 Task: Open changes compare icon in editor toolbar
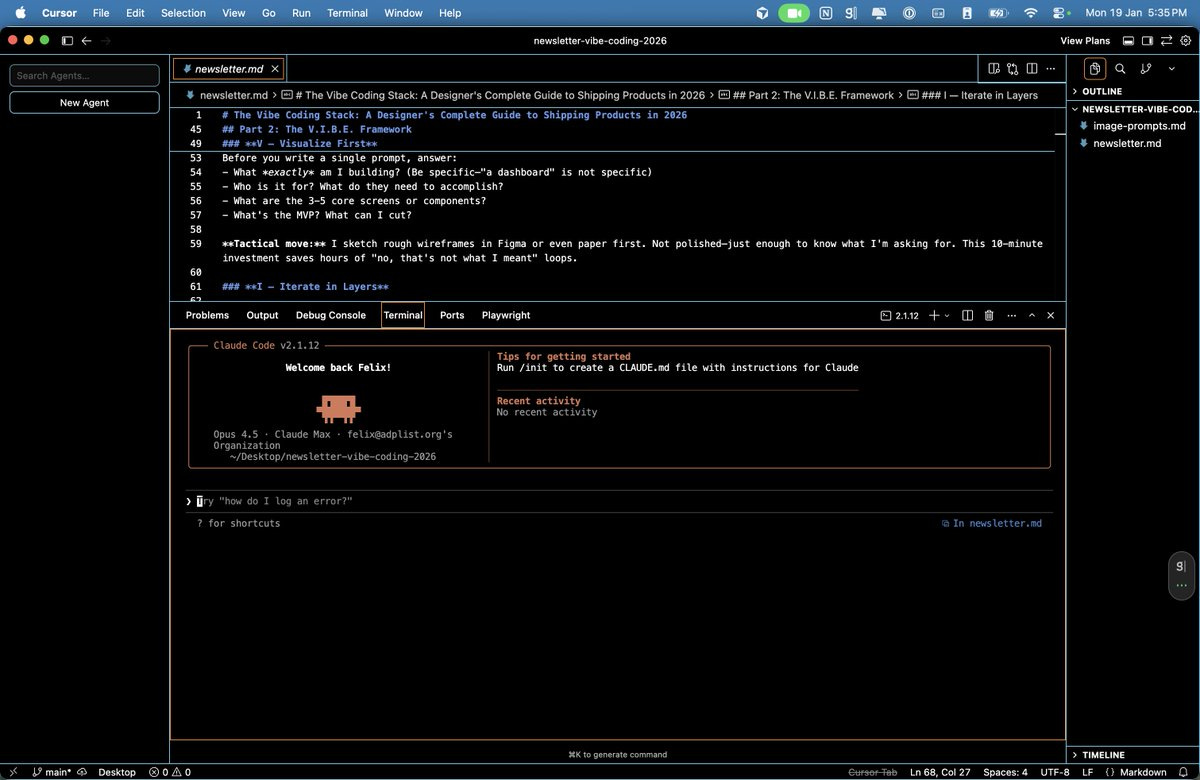[1013, 69]
